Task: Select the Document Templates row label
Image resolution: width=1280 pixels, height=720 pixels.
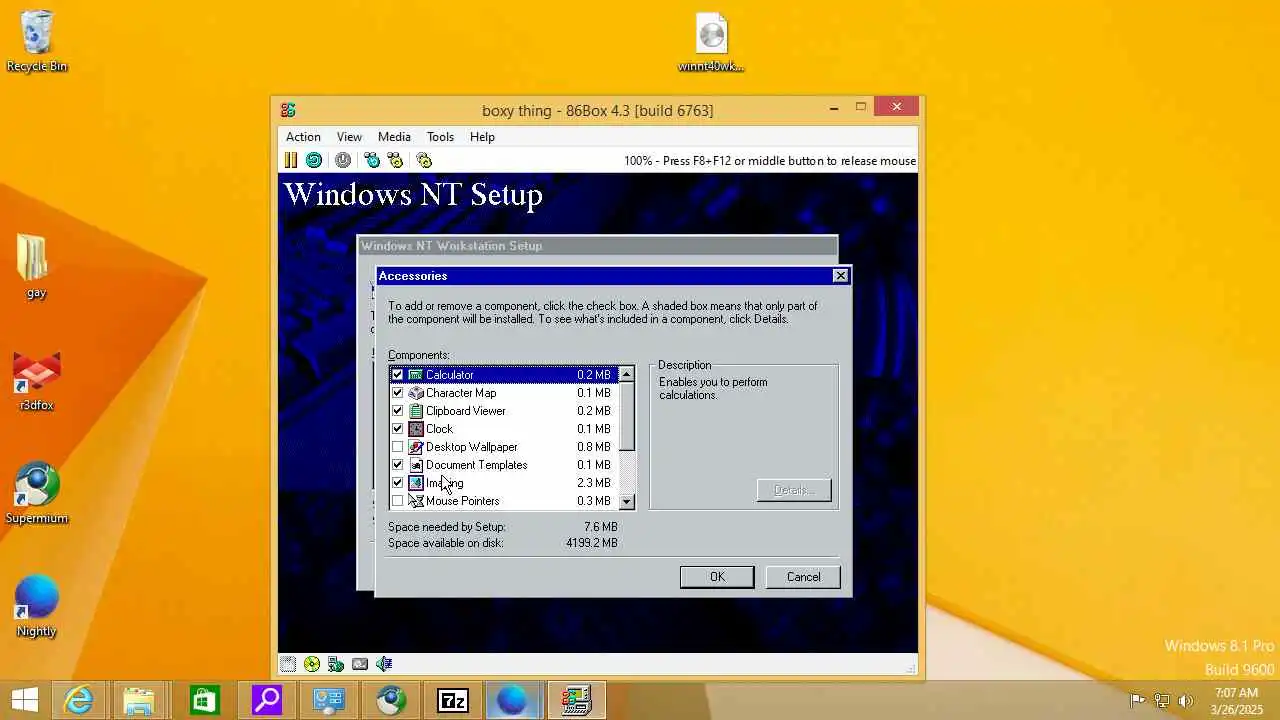Action: [x=476, y=465]
